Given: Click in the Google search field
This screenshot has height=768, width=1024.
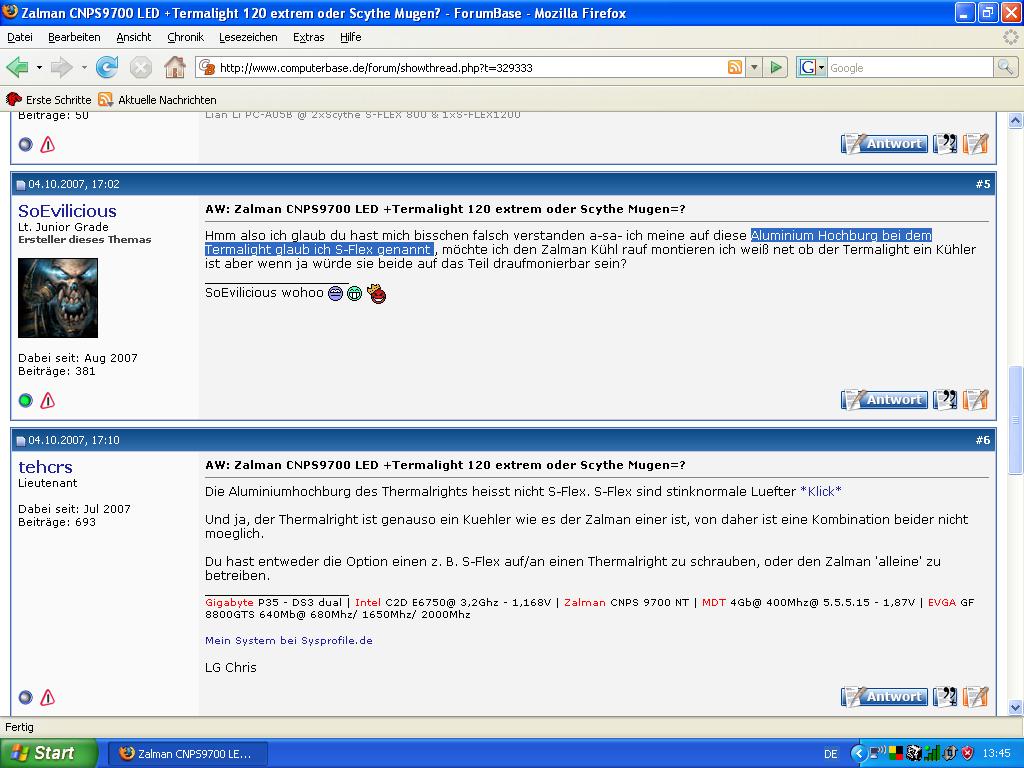Looking at the screenshot, I should click(910, 68).
